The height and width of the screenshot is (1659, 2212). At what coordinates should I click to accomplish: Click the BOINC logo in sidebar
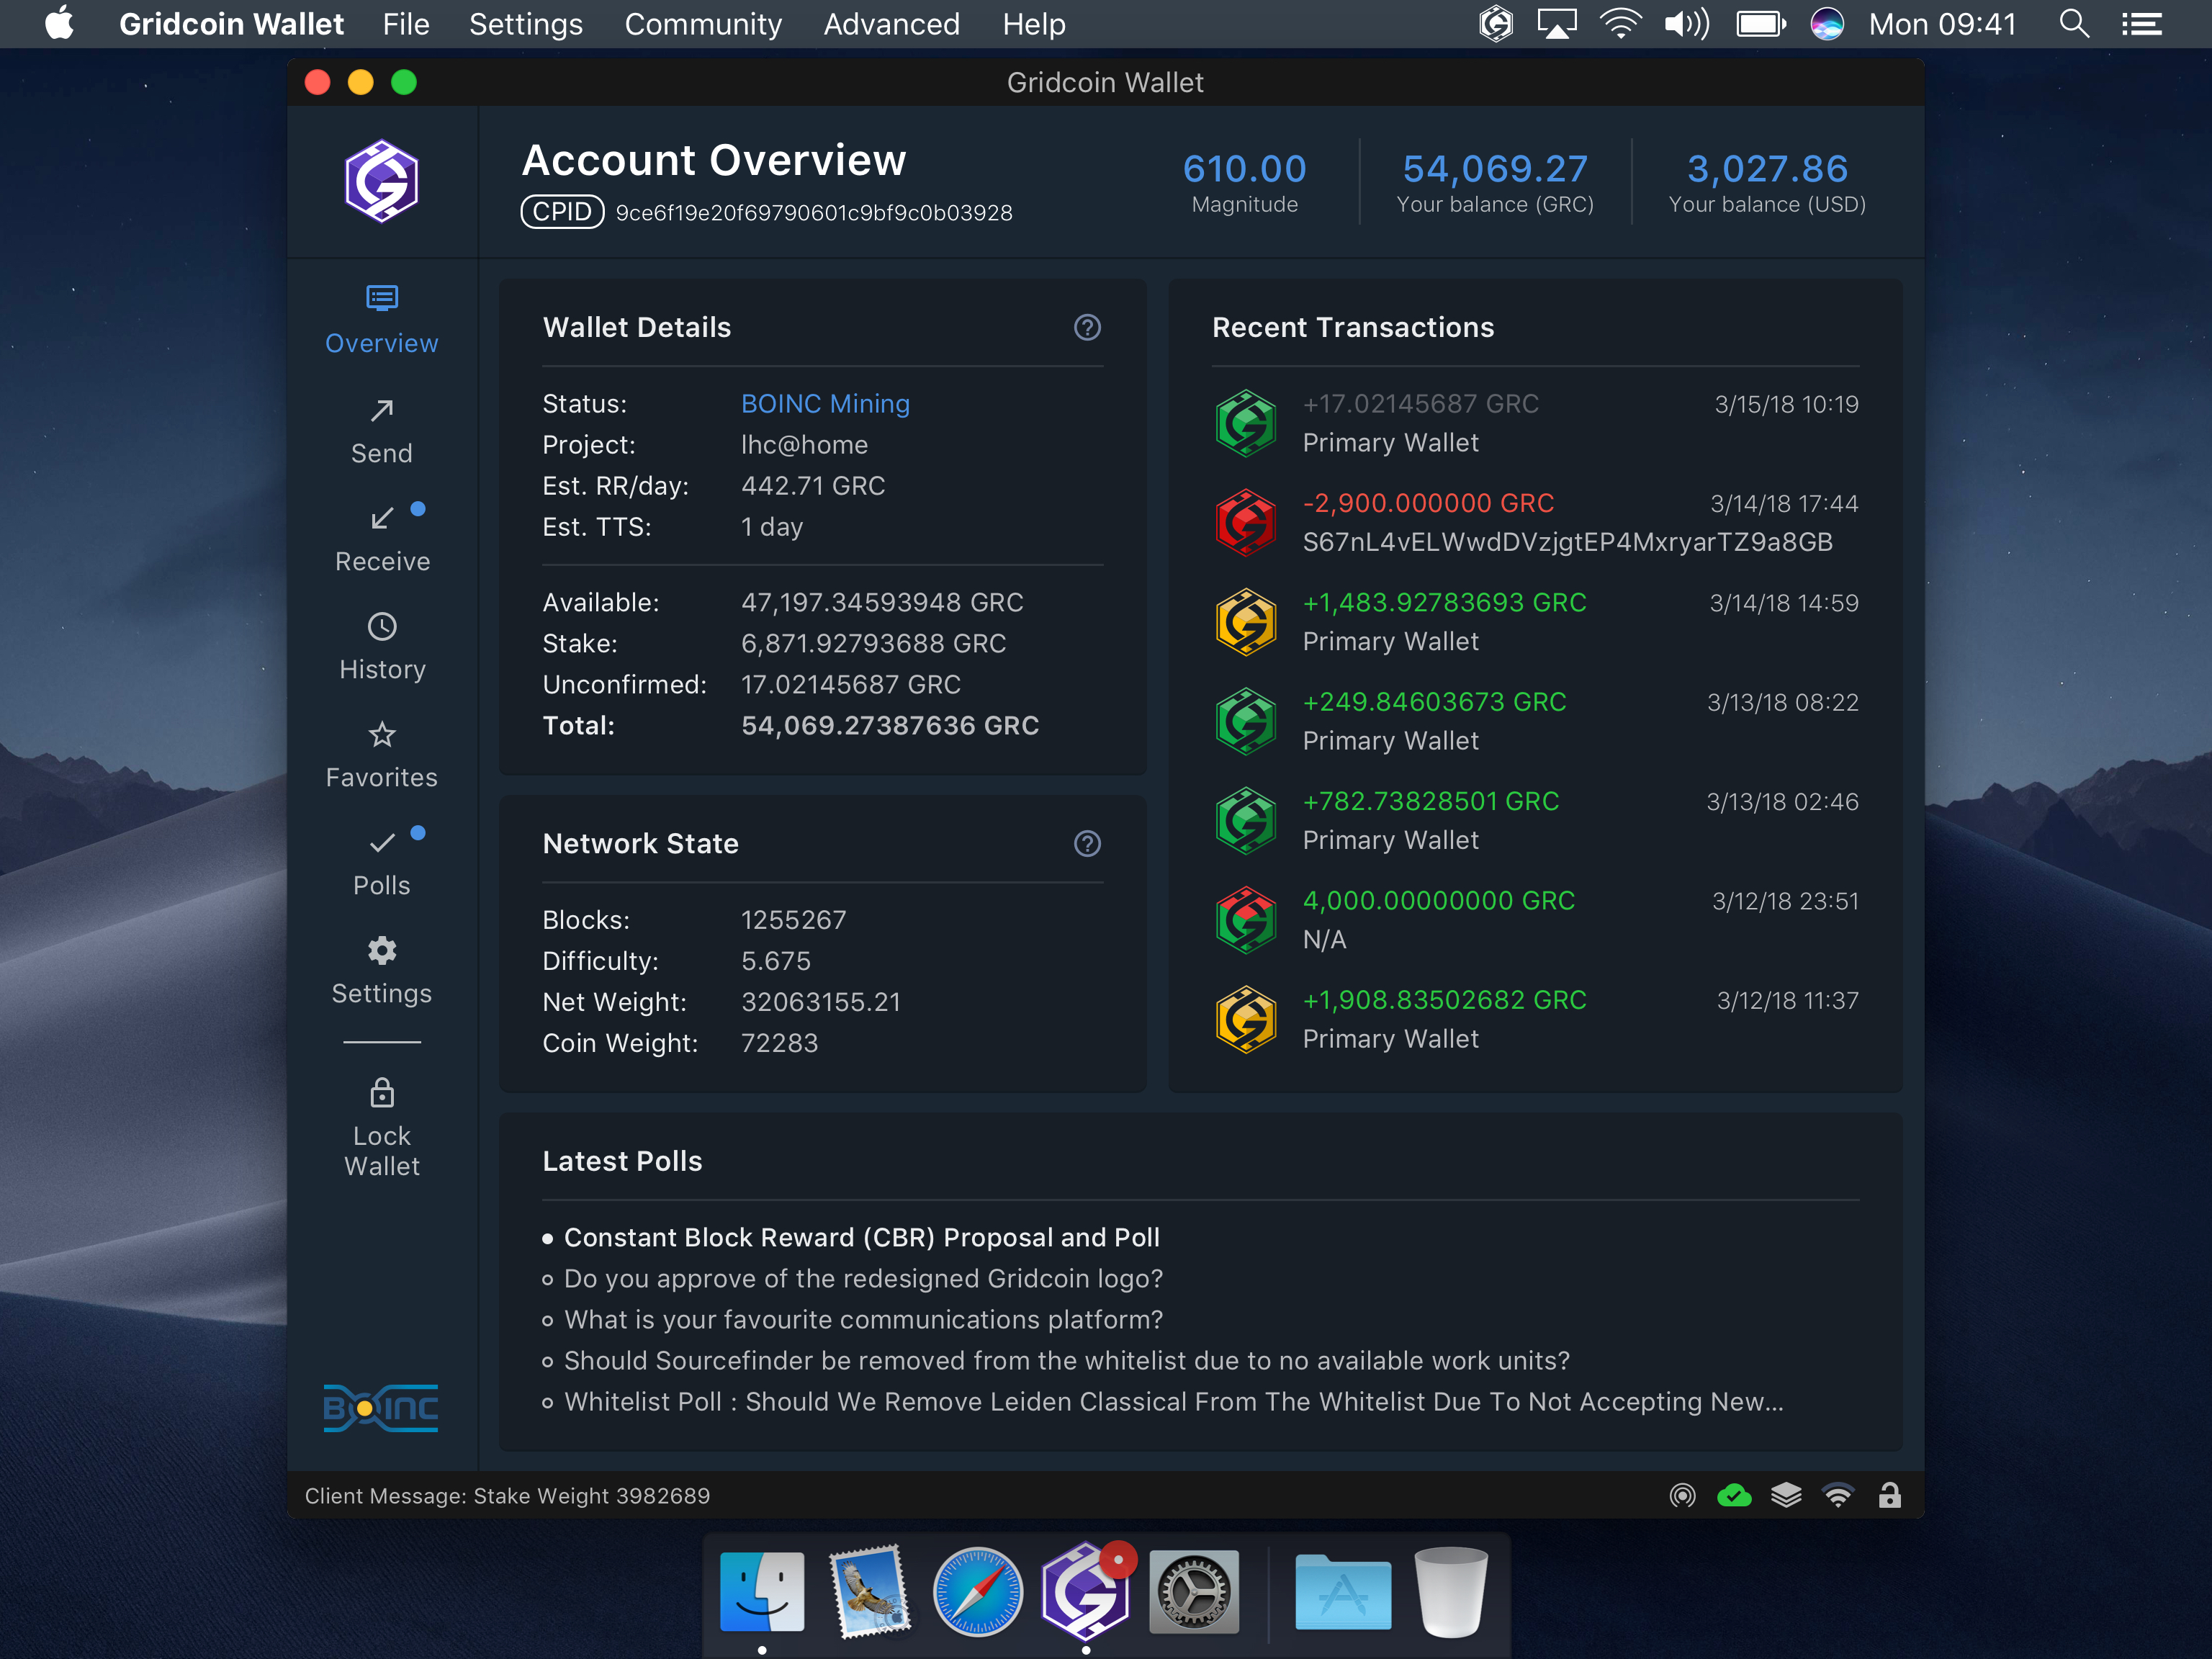381,1408
